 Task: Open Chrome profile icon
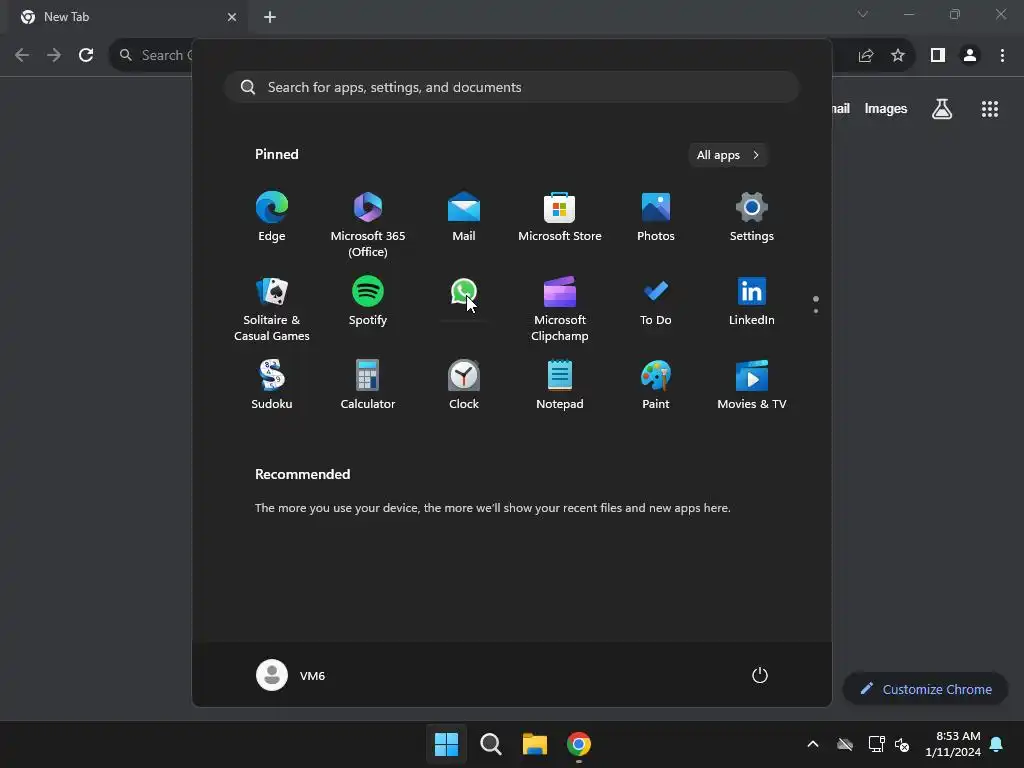(x=970, y=56)
